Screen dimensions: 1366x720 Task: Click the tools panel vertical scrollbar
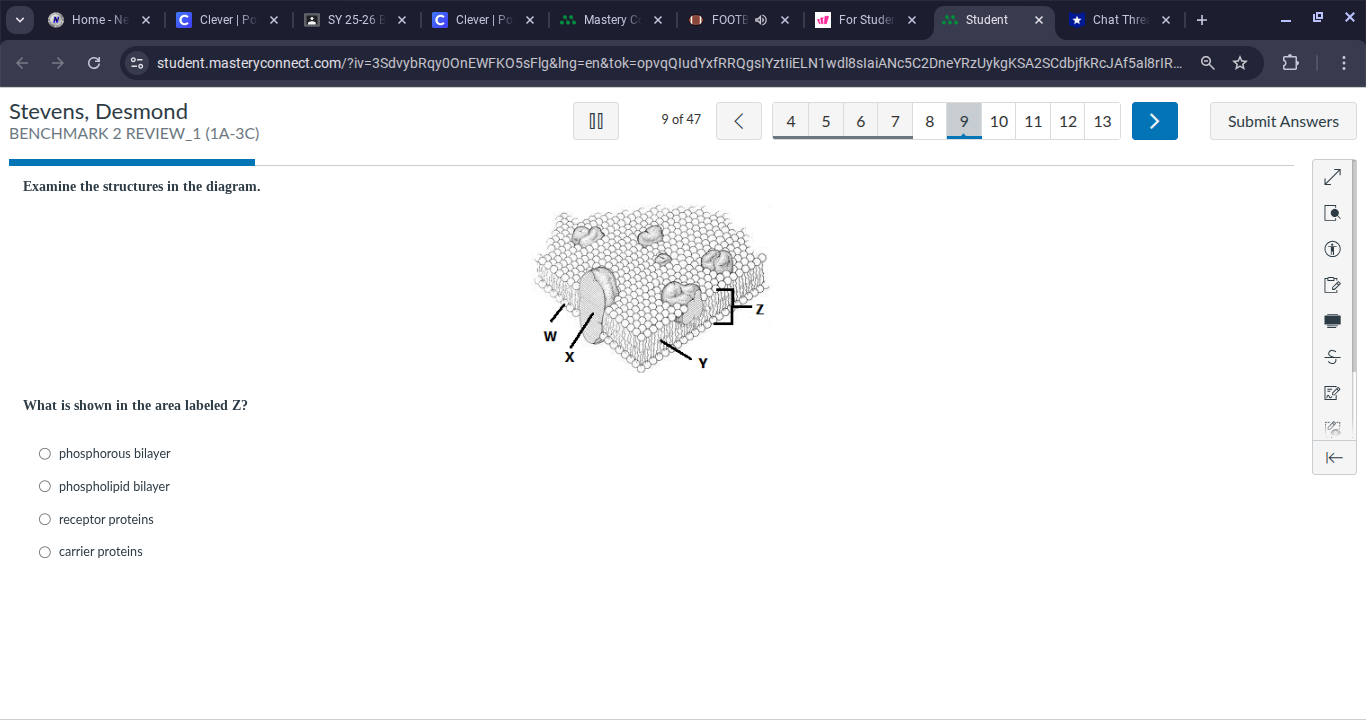click(1354, 265)
